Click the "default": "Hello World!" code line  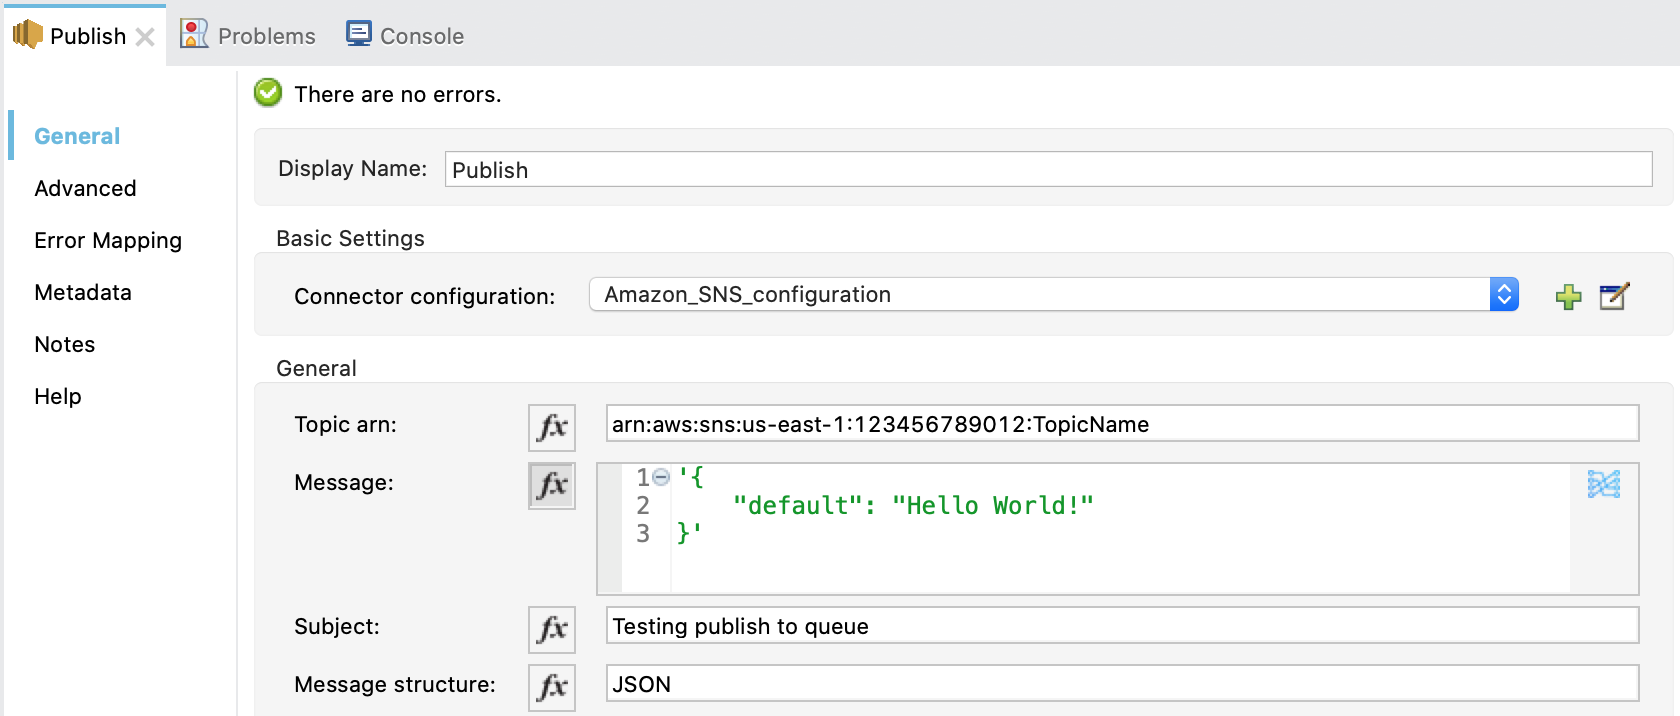point(913,505)
